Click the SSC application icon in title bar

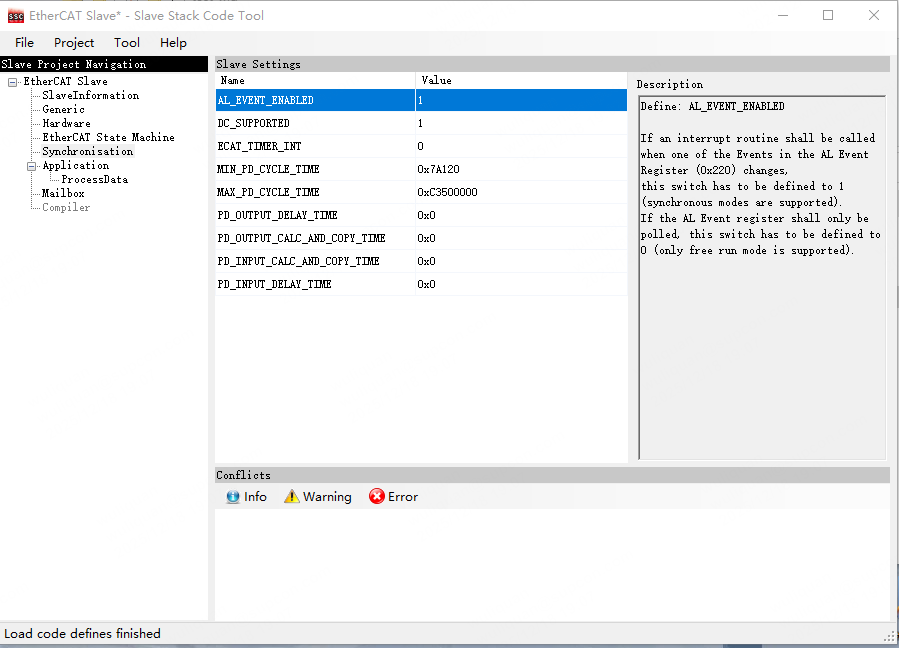point(15,16)
